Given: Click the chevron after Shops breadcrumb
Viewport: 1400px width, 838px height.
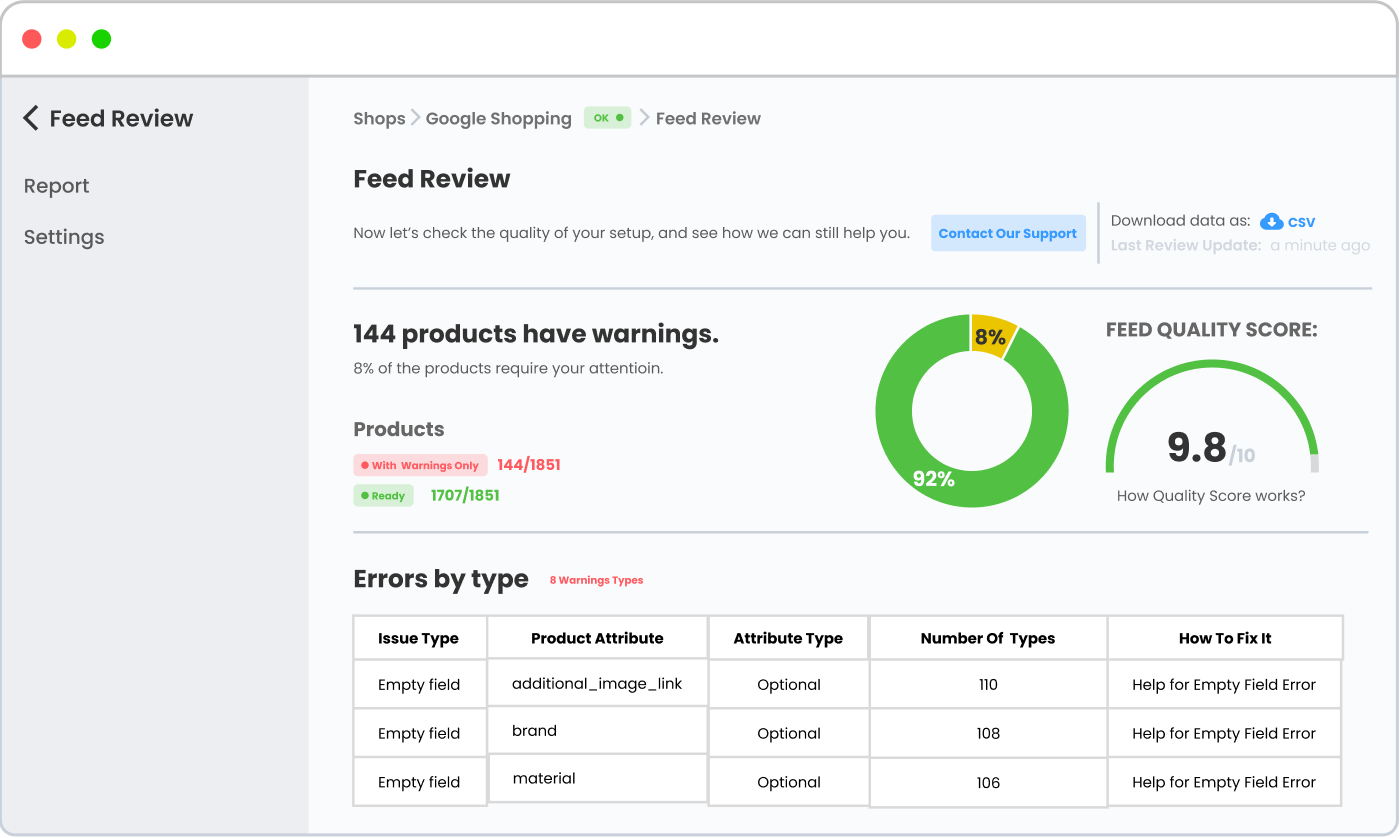Looking at the screenshot, I should coord(415,118).
